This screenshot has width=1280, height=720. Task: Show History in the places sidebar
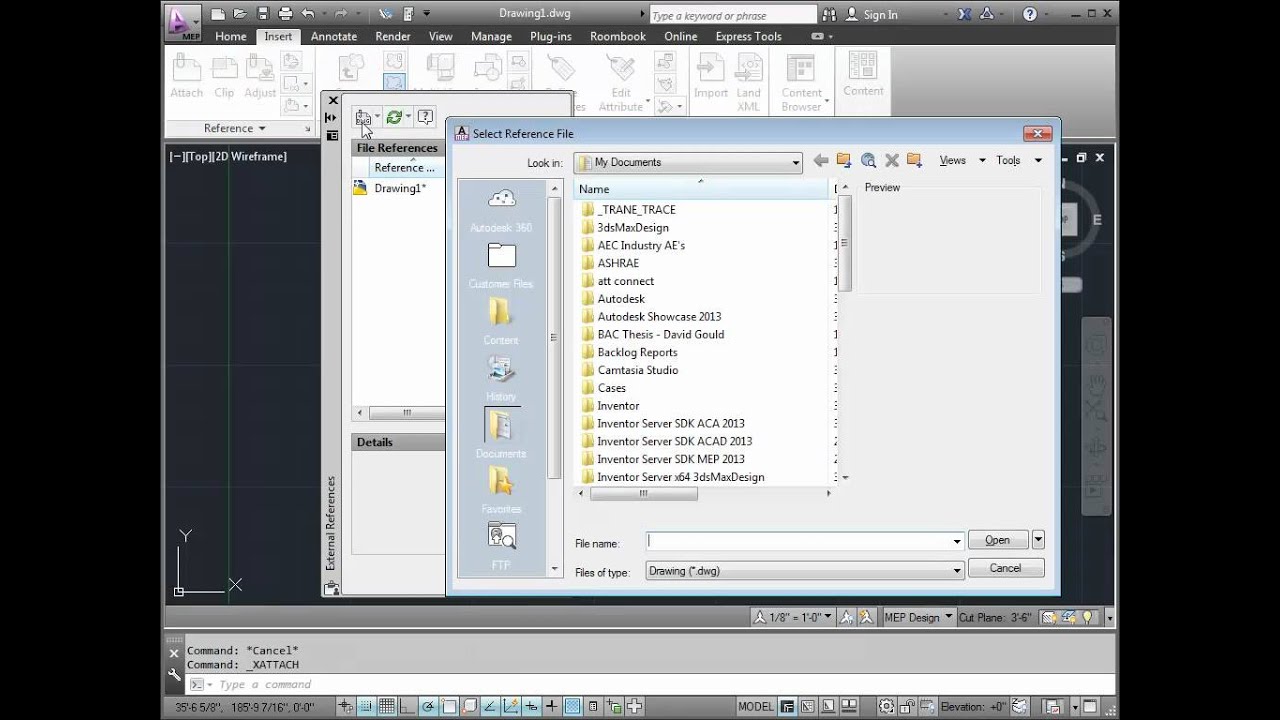coord(501,378)
